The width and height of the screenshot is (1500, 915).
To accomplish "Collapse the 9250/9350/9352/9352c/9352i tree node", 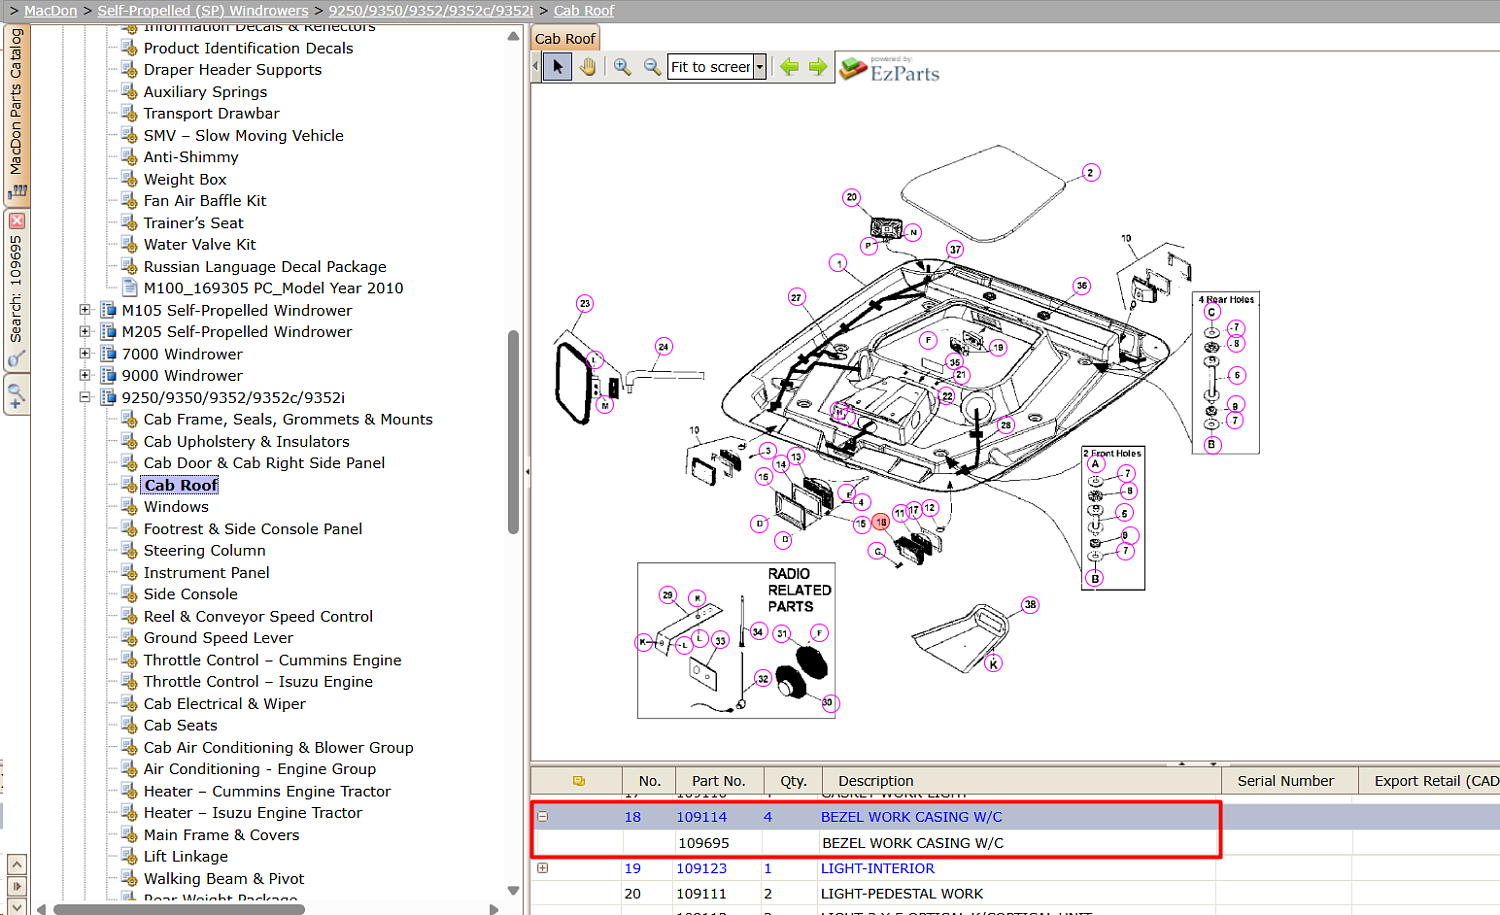I will point(85,398).
